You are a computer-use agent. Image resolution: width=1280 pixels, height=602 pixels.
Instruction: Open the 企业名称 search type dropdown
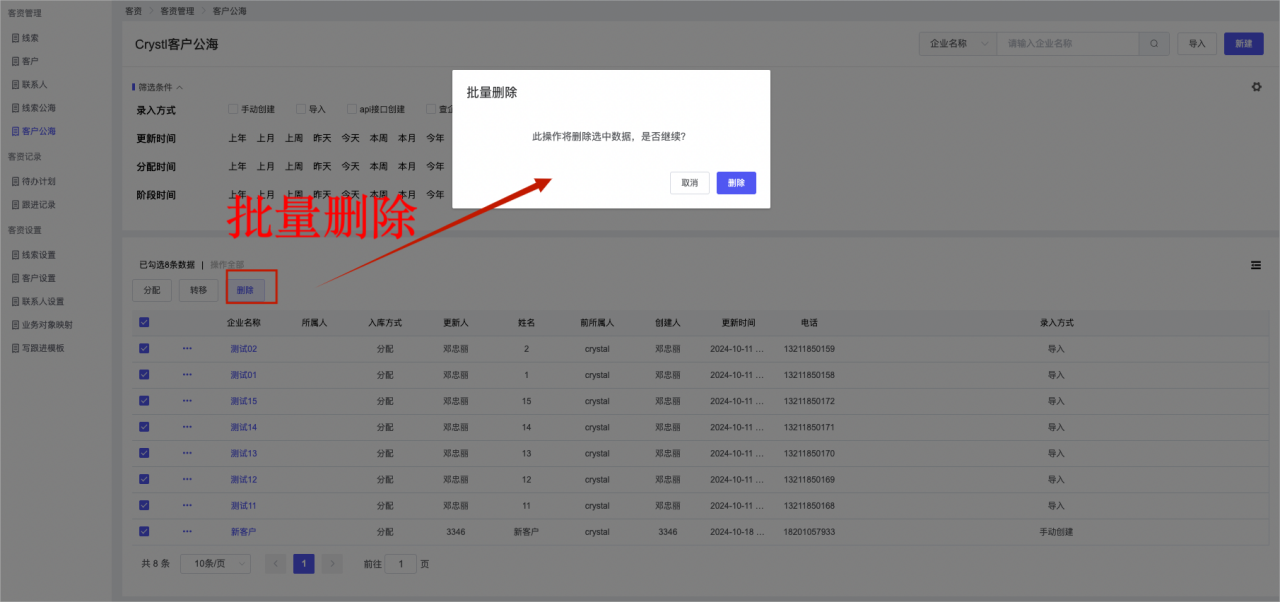[x=958, y=44]
